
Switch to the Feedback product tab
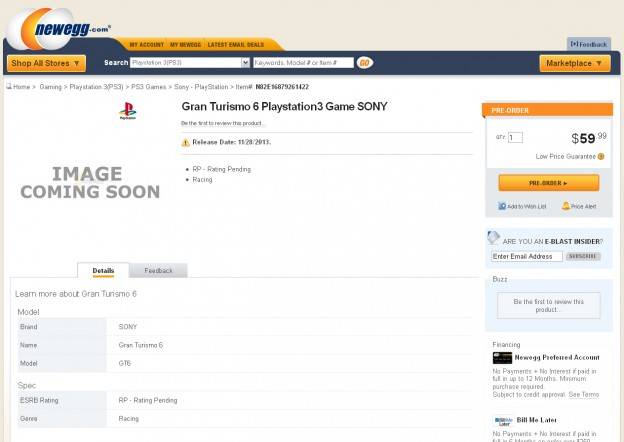click(x=158, y=271)
